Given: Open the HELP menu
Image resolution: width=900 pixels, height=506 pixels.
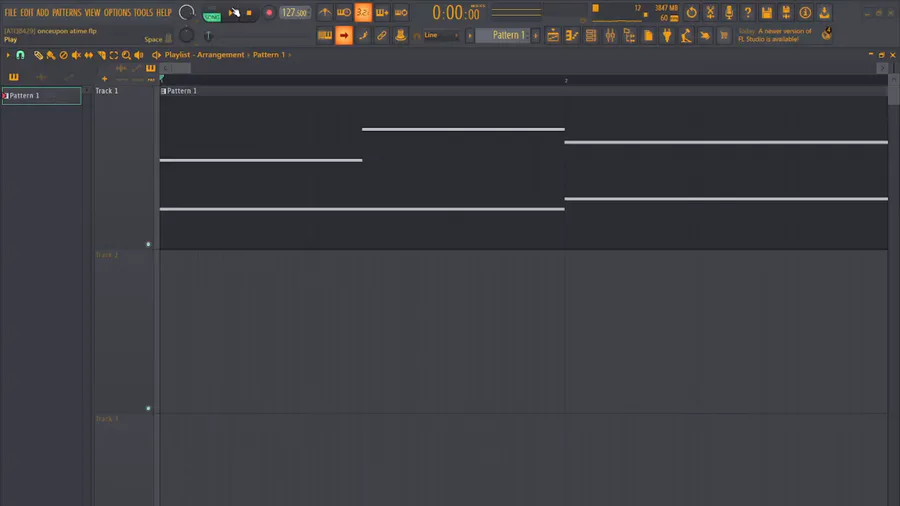Looking at the screenshot, I should tap(164, 13).
